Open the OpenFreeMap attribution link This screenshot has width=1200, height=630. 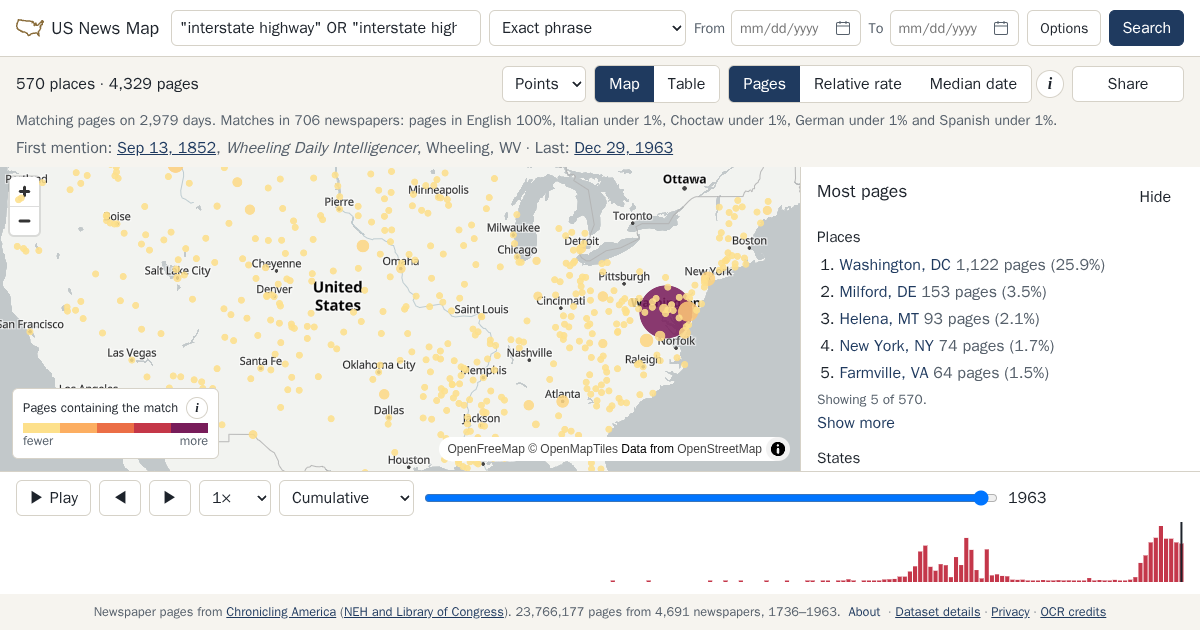[486, 449]
